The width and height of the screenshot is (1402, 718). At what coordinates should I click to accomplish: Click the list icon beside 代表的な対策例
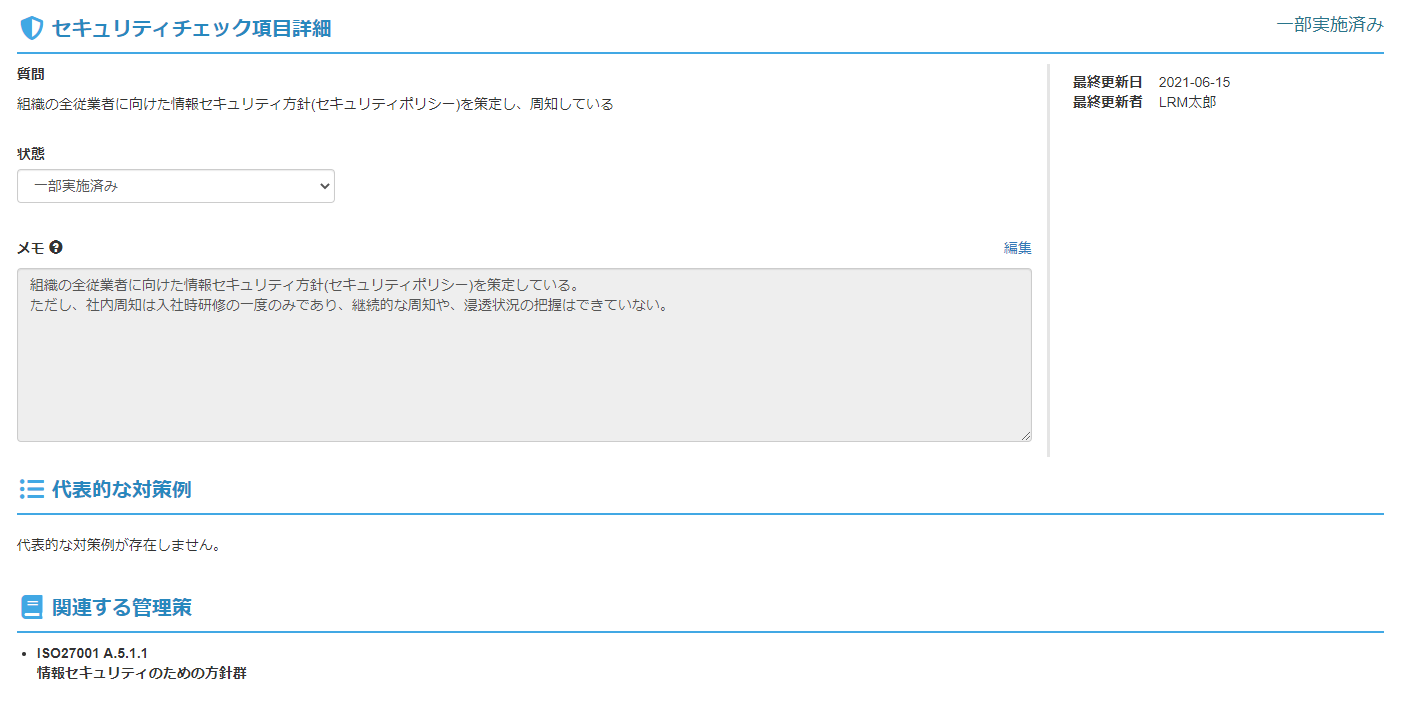point(32,489)
